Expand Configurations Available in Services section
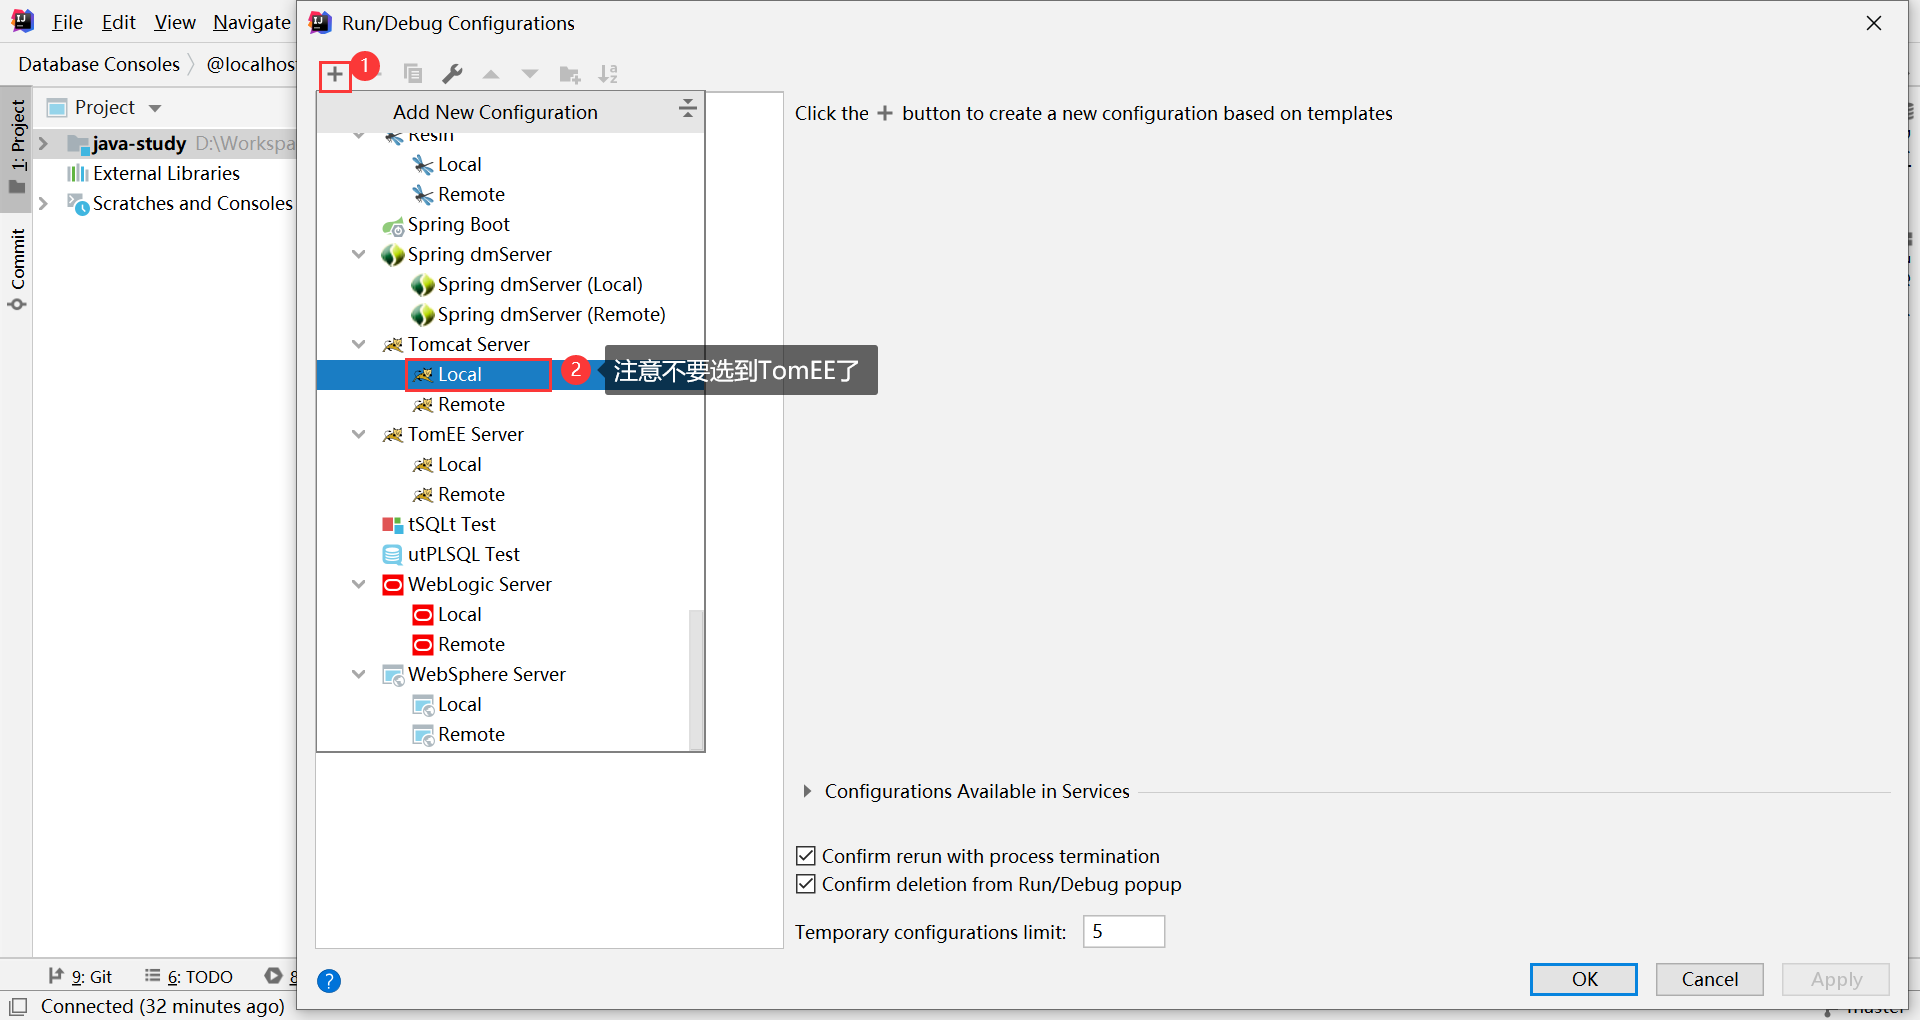 [x=807, y=791]
